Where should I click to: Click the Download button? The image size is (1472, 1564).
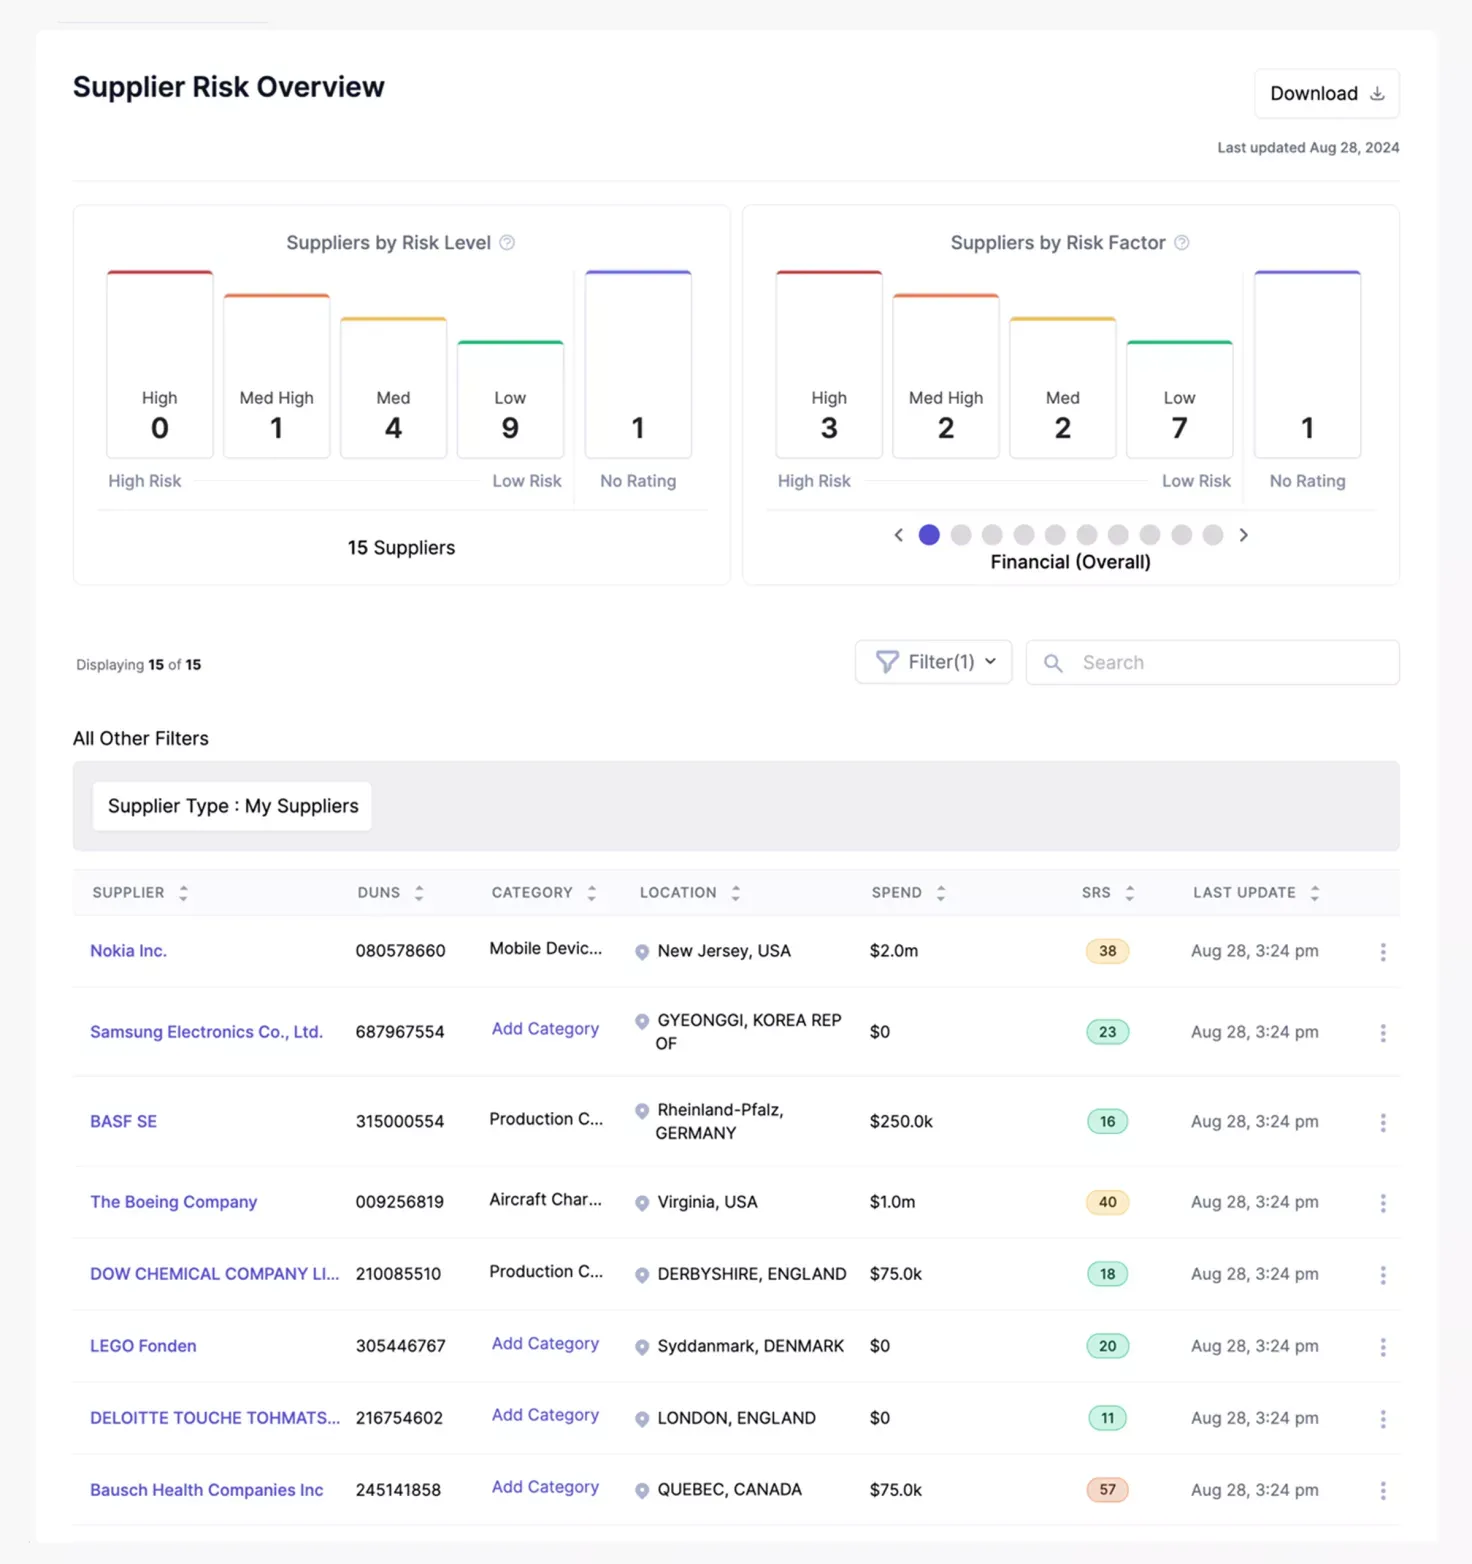click(x=1326, y=94)
